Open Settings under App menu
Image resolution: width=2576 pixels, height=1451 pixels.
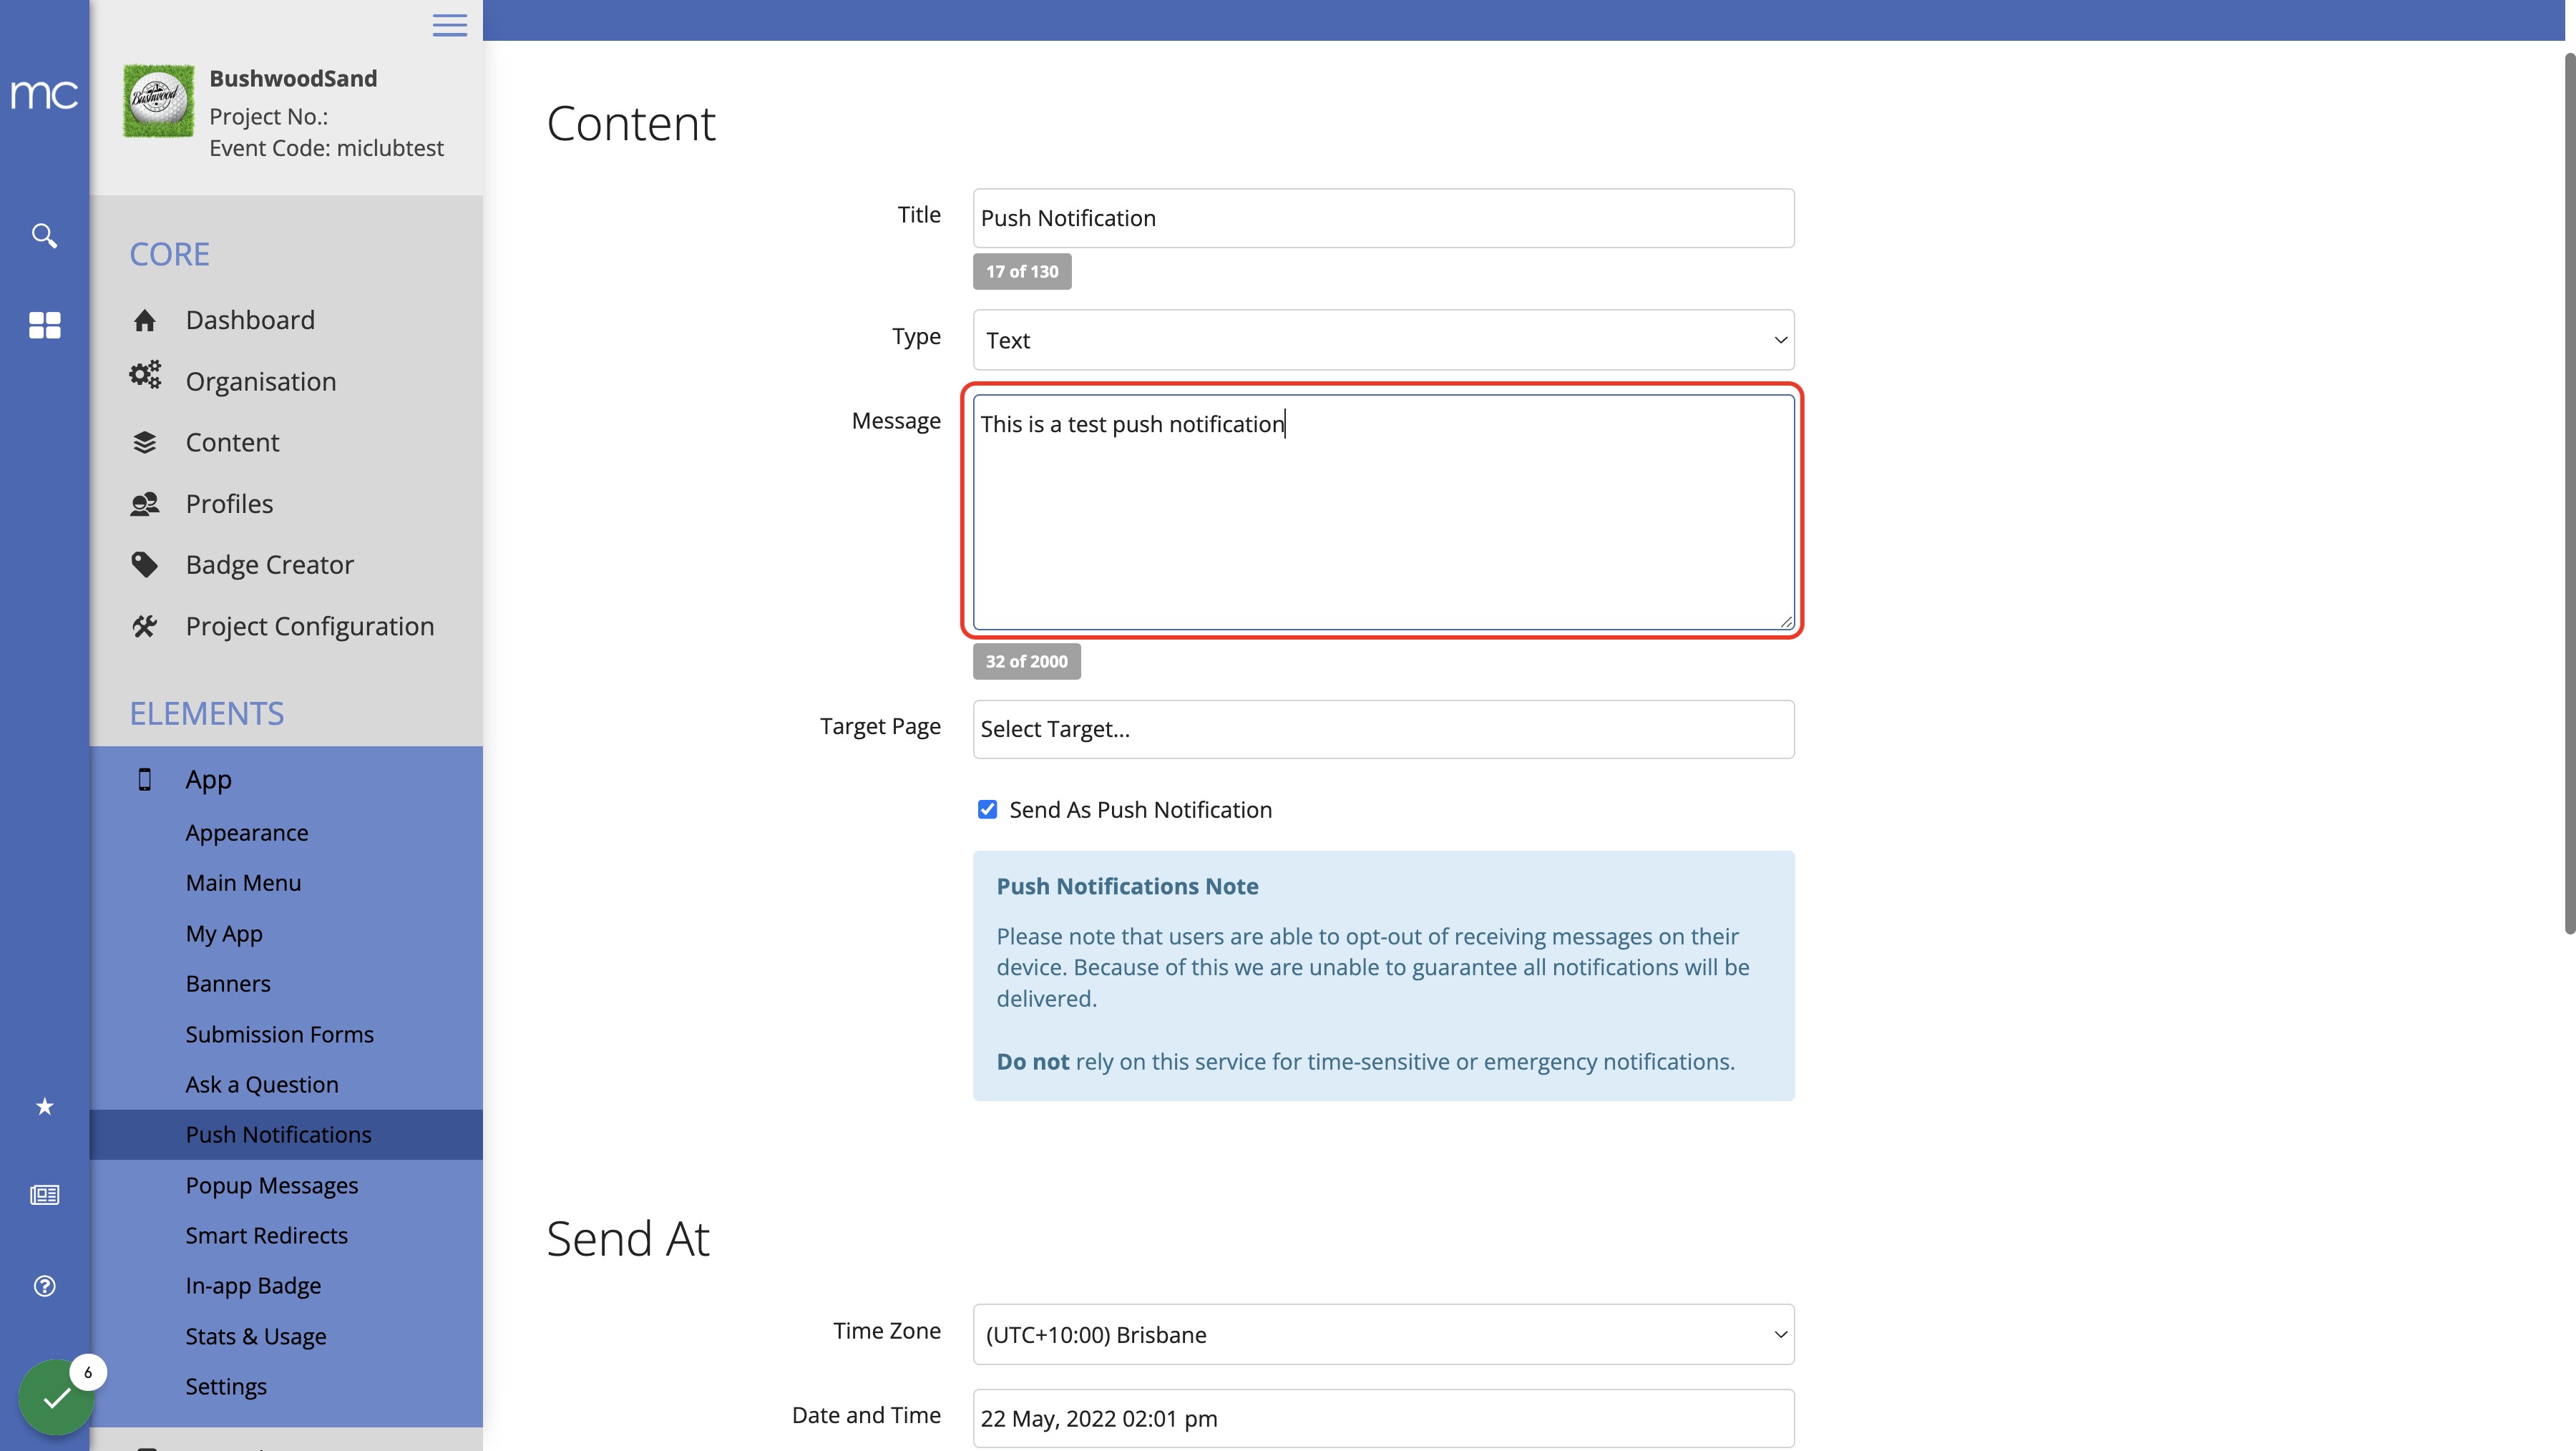tap(226, 1386)
